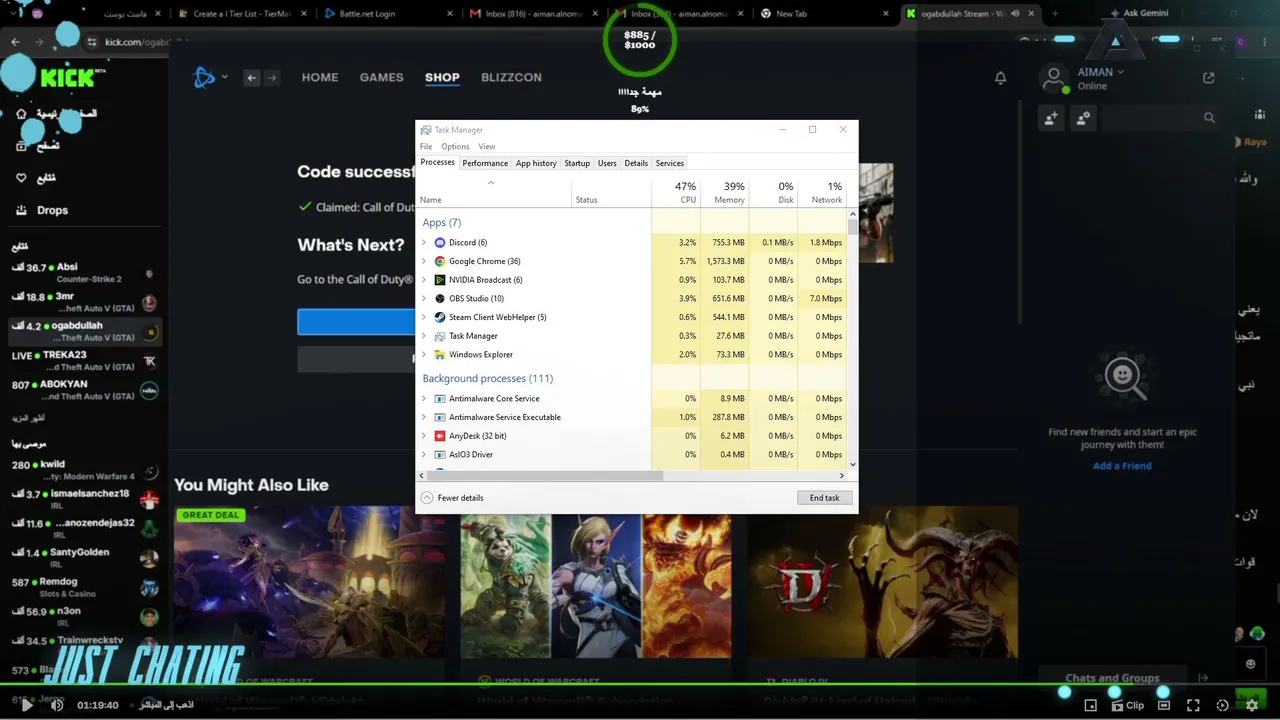
Task: Click the OBS Studio icon in Task Manager
Action: 440,299
